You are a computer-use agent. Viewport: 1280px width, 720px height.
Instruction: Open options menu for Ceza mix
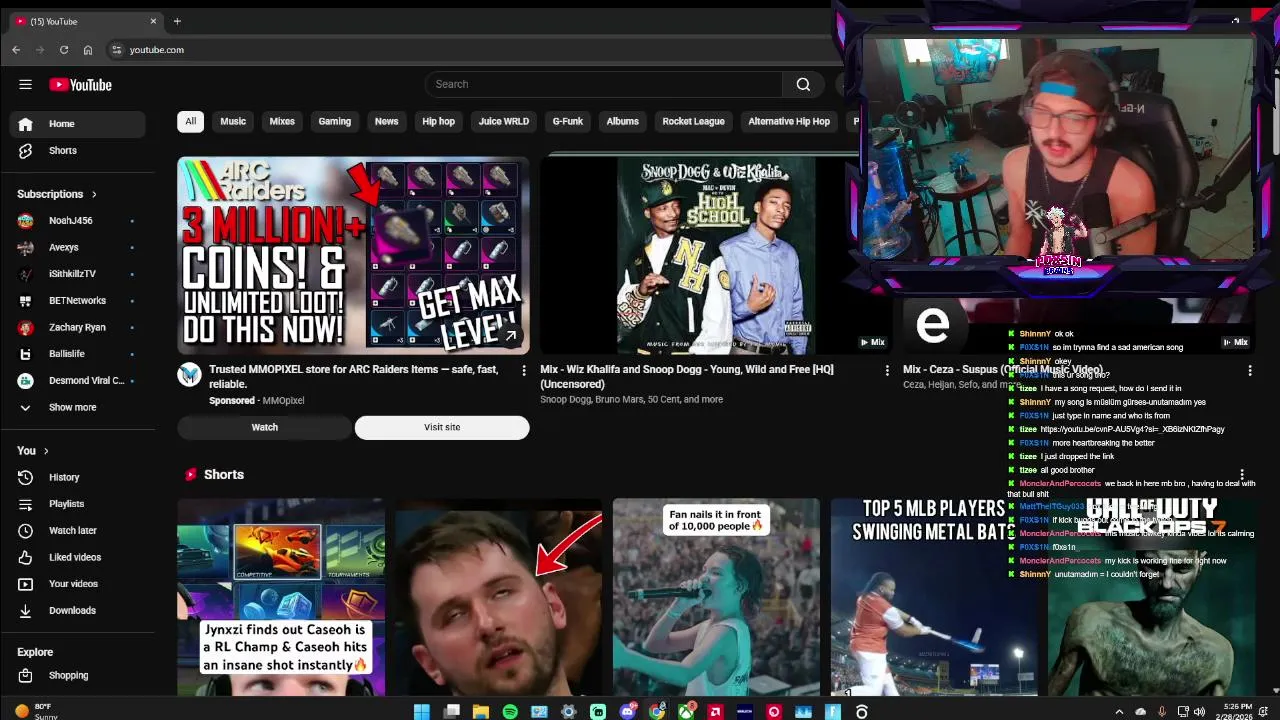[1249, 370]
